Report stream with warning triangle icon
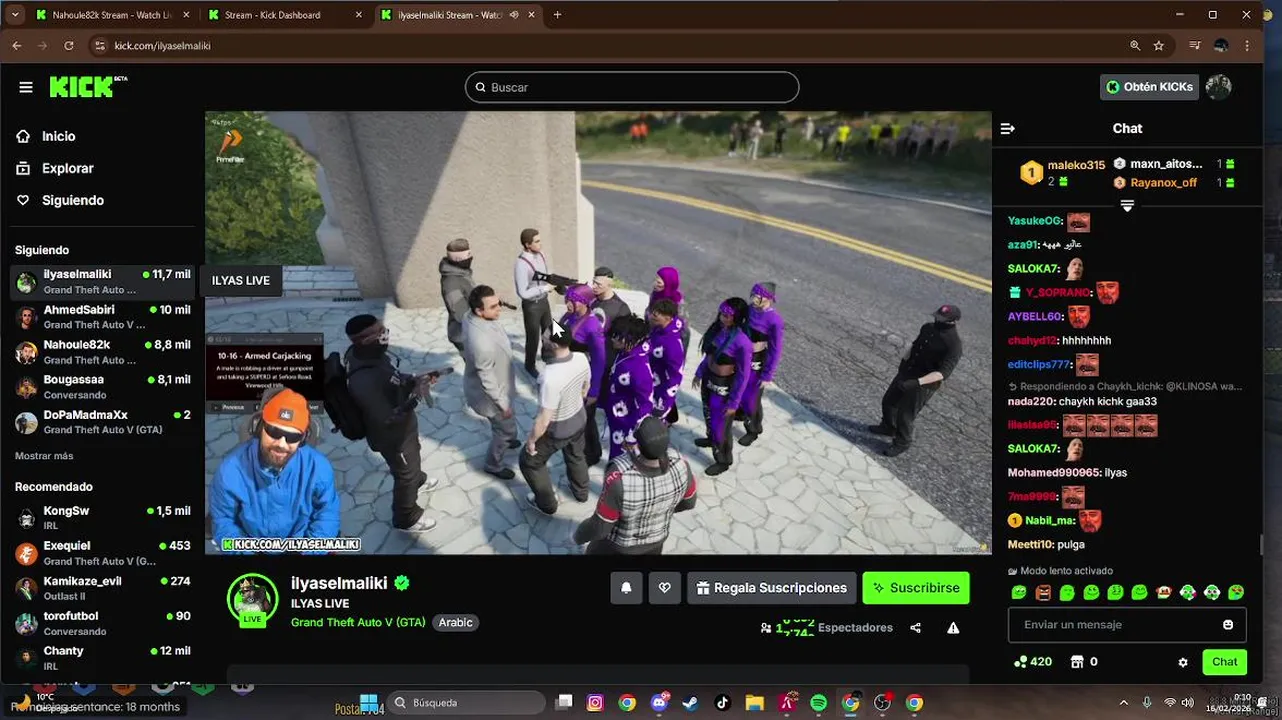The image size is (1282, 720). point(953,628)
